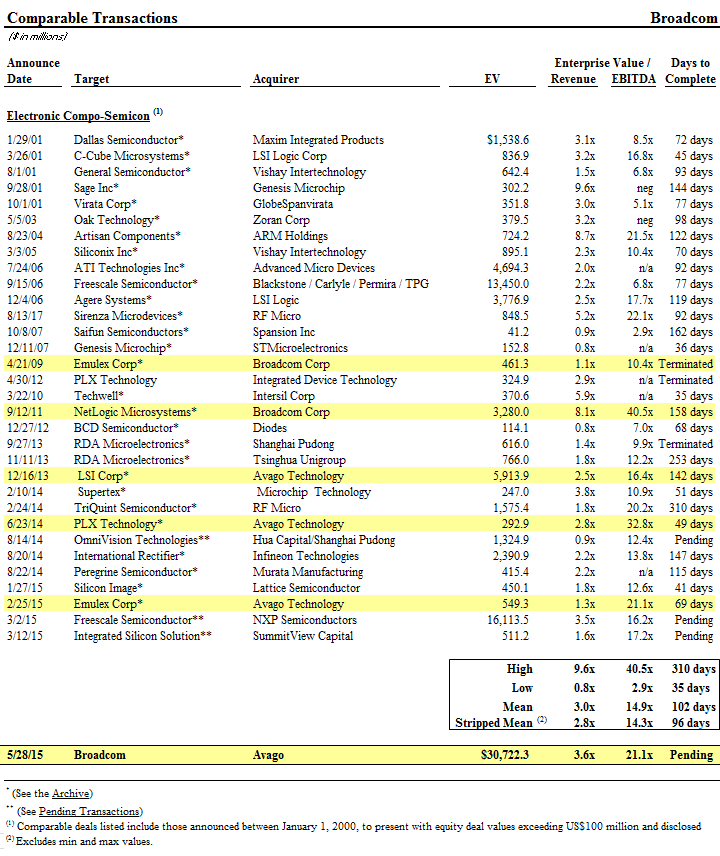Select NXP Semiconductors acquirer

coord(305,620)
